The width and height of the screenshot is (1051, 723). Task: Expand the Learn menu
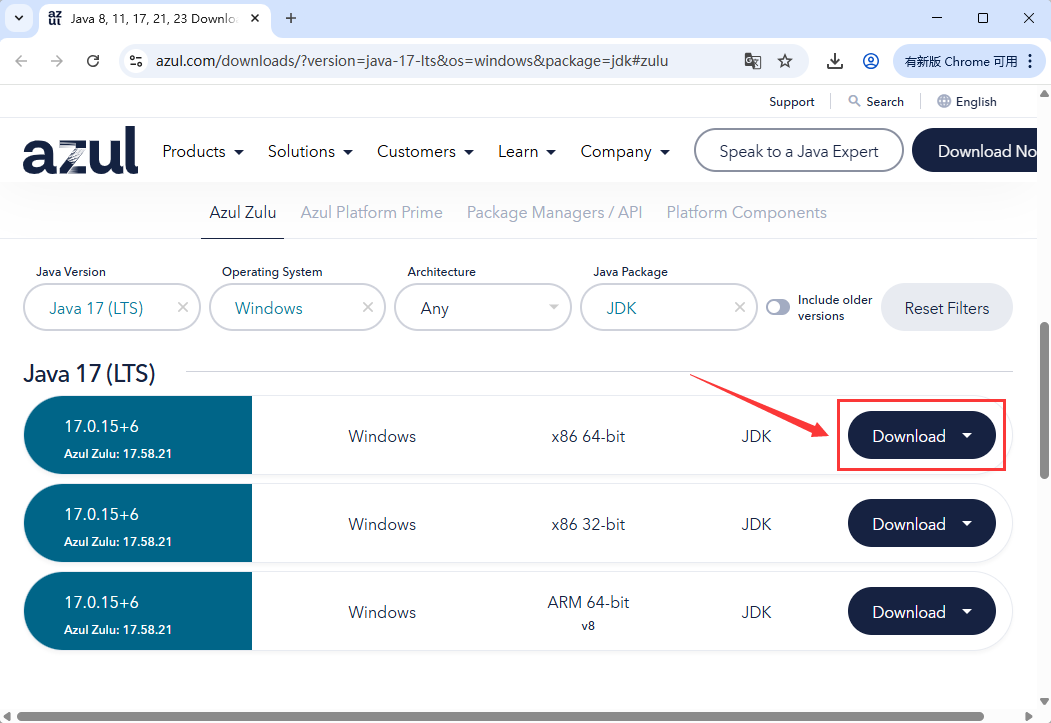[526, 151]
